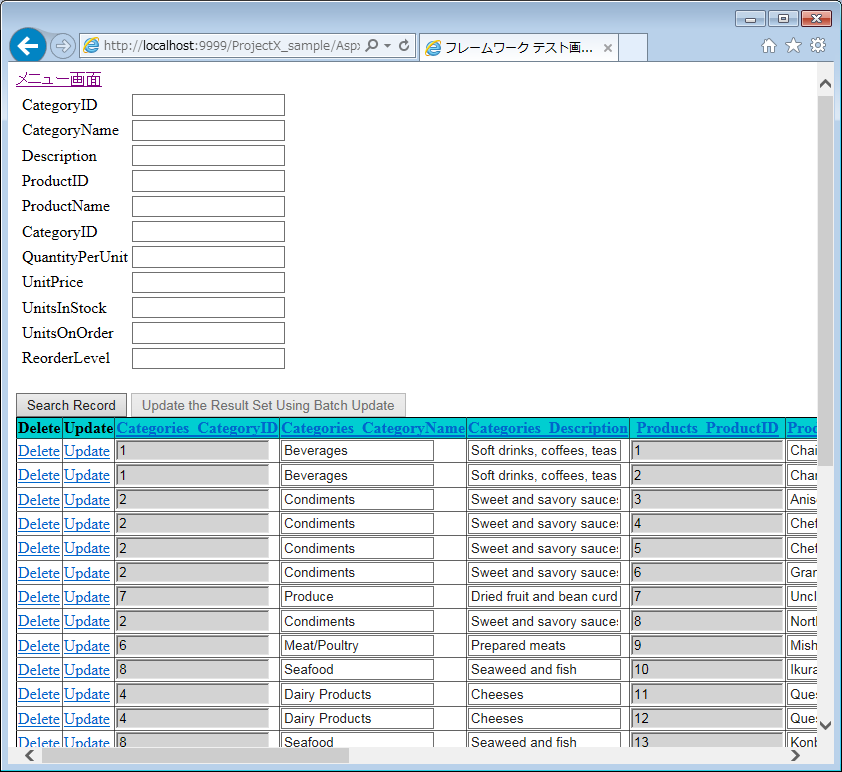Image resolution: width=842 pixels, height=772 pixels.
Task: Open the Home page icon
Action: tap(769, 46)
